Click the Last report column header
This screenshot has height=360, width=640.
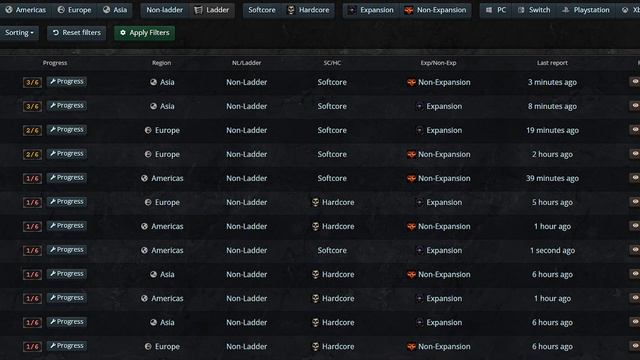tap(552, 63)
